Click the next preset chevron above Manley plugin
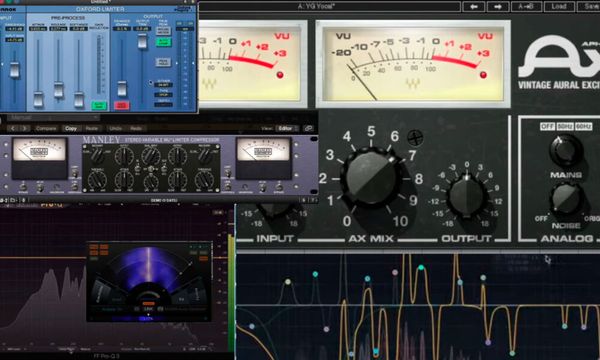The image size is (600, 360). pos(24,129)
